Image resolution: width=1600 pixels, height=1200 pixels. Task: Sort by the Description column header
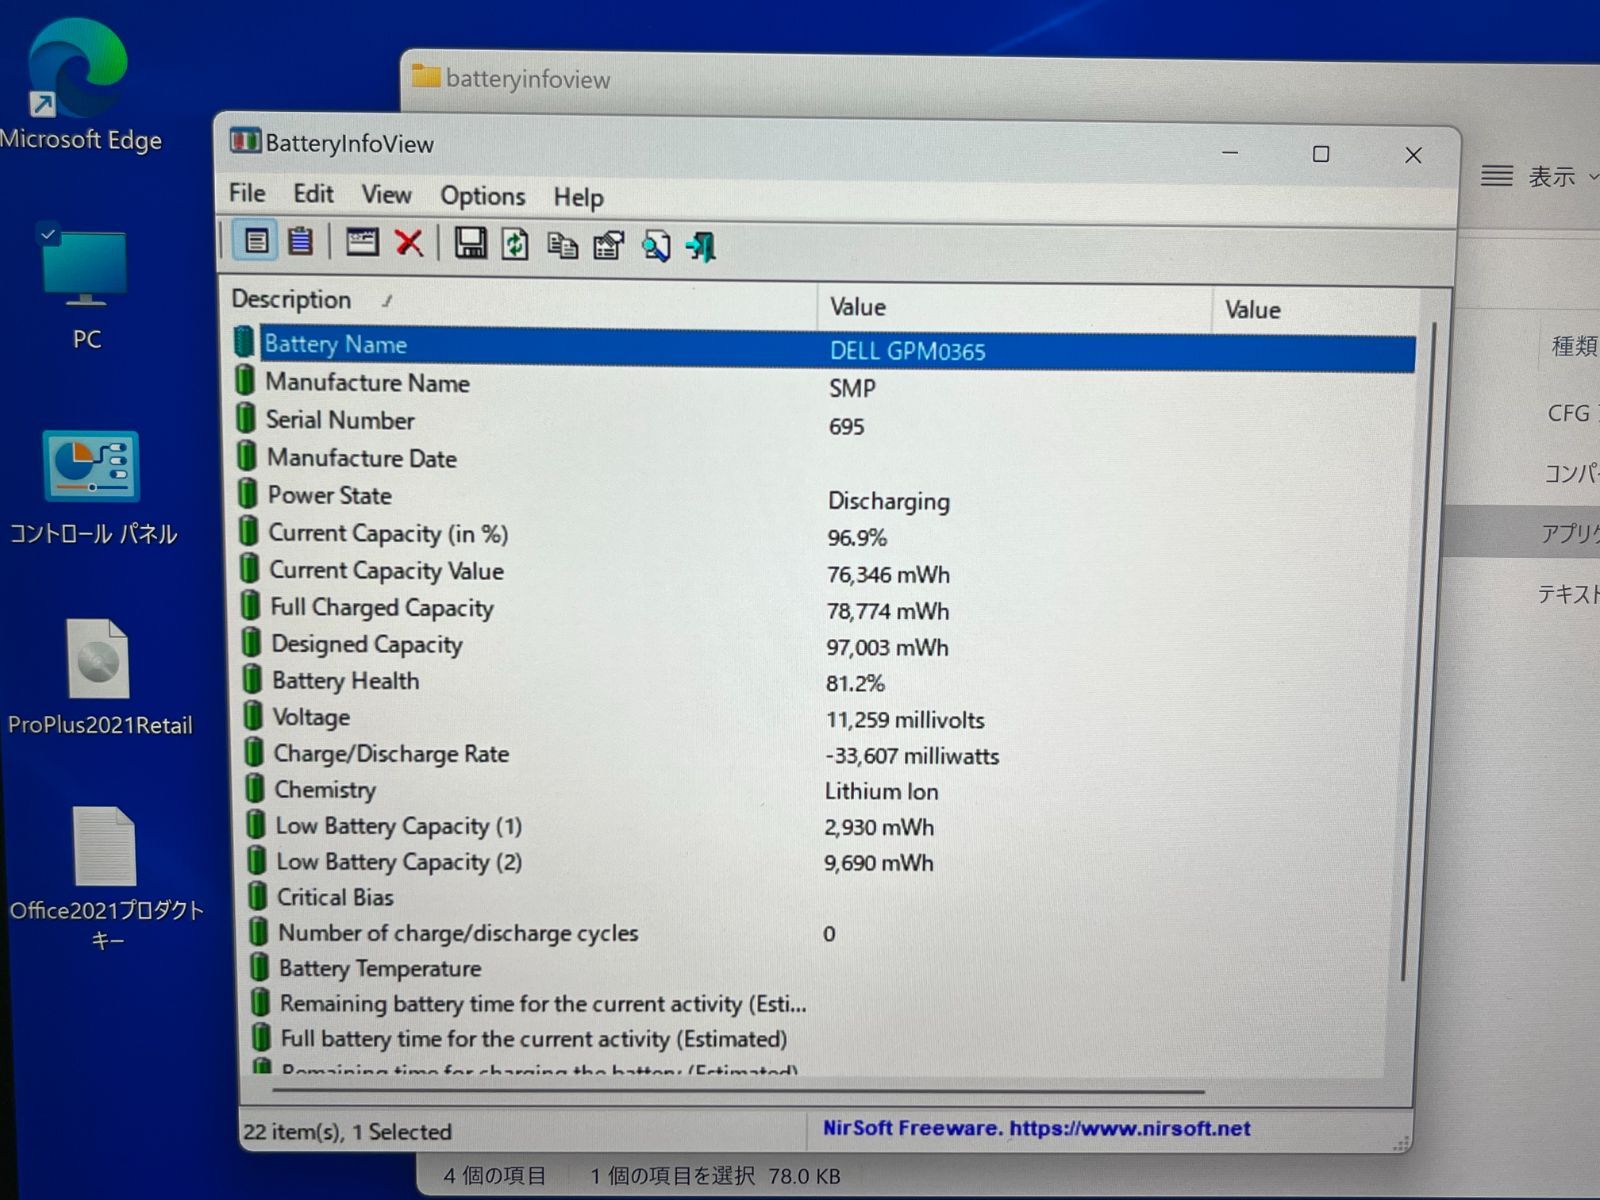coord(520,301)
